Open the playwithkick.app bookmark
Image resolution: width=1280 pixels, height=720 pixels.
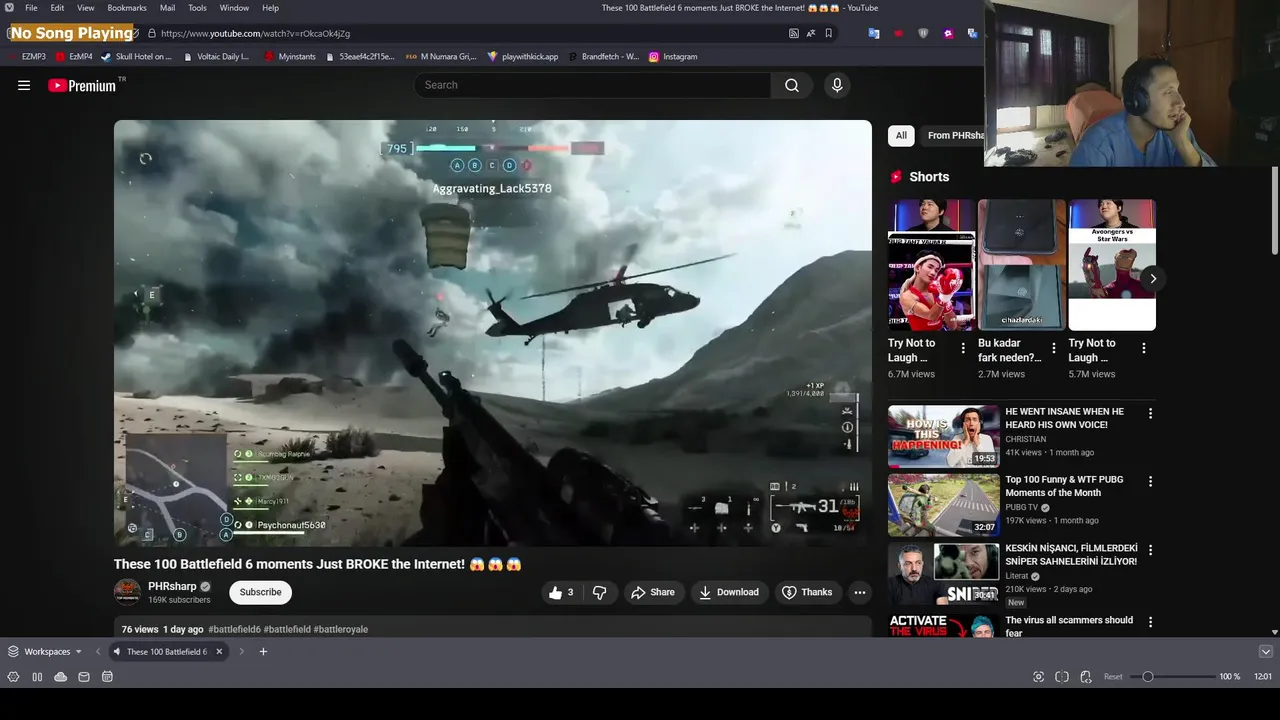point(523,57)
